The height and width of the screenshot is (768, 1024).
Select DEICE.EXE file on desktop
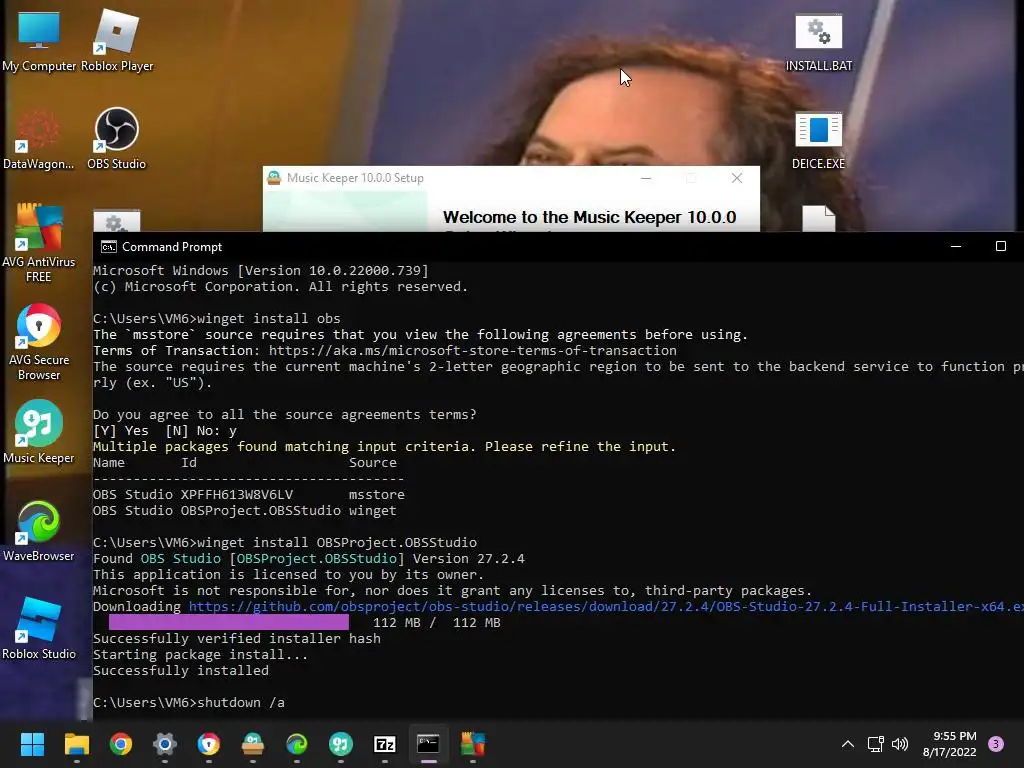tap(818, 140)
